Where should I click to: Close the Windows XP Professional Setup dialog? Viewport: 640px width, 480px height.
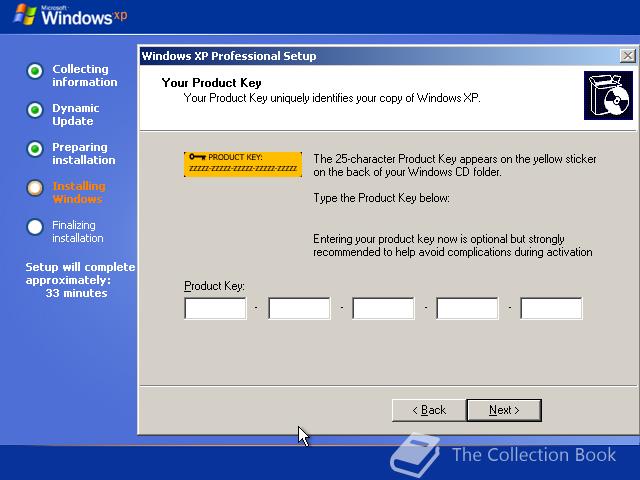point(627,56)
